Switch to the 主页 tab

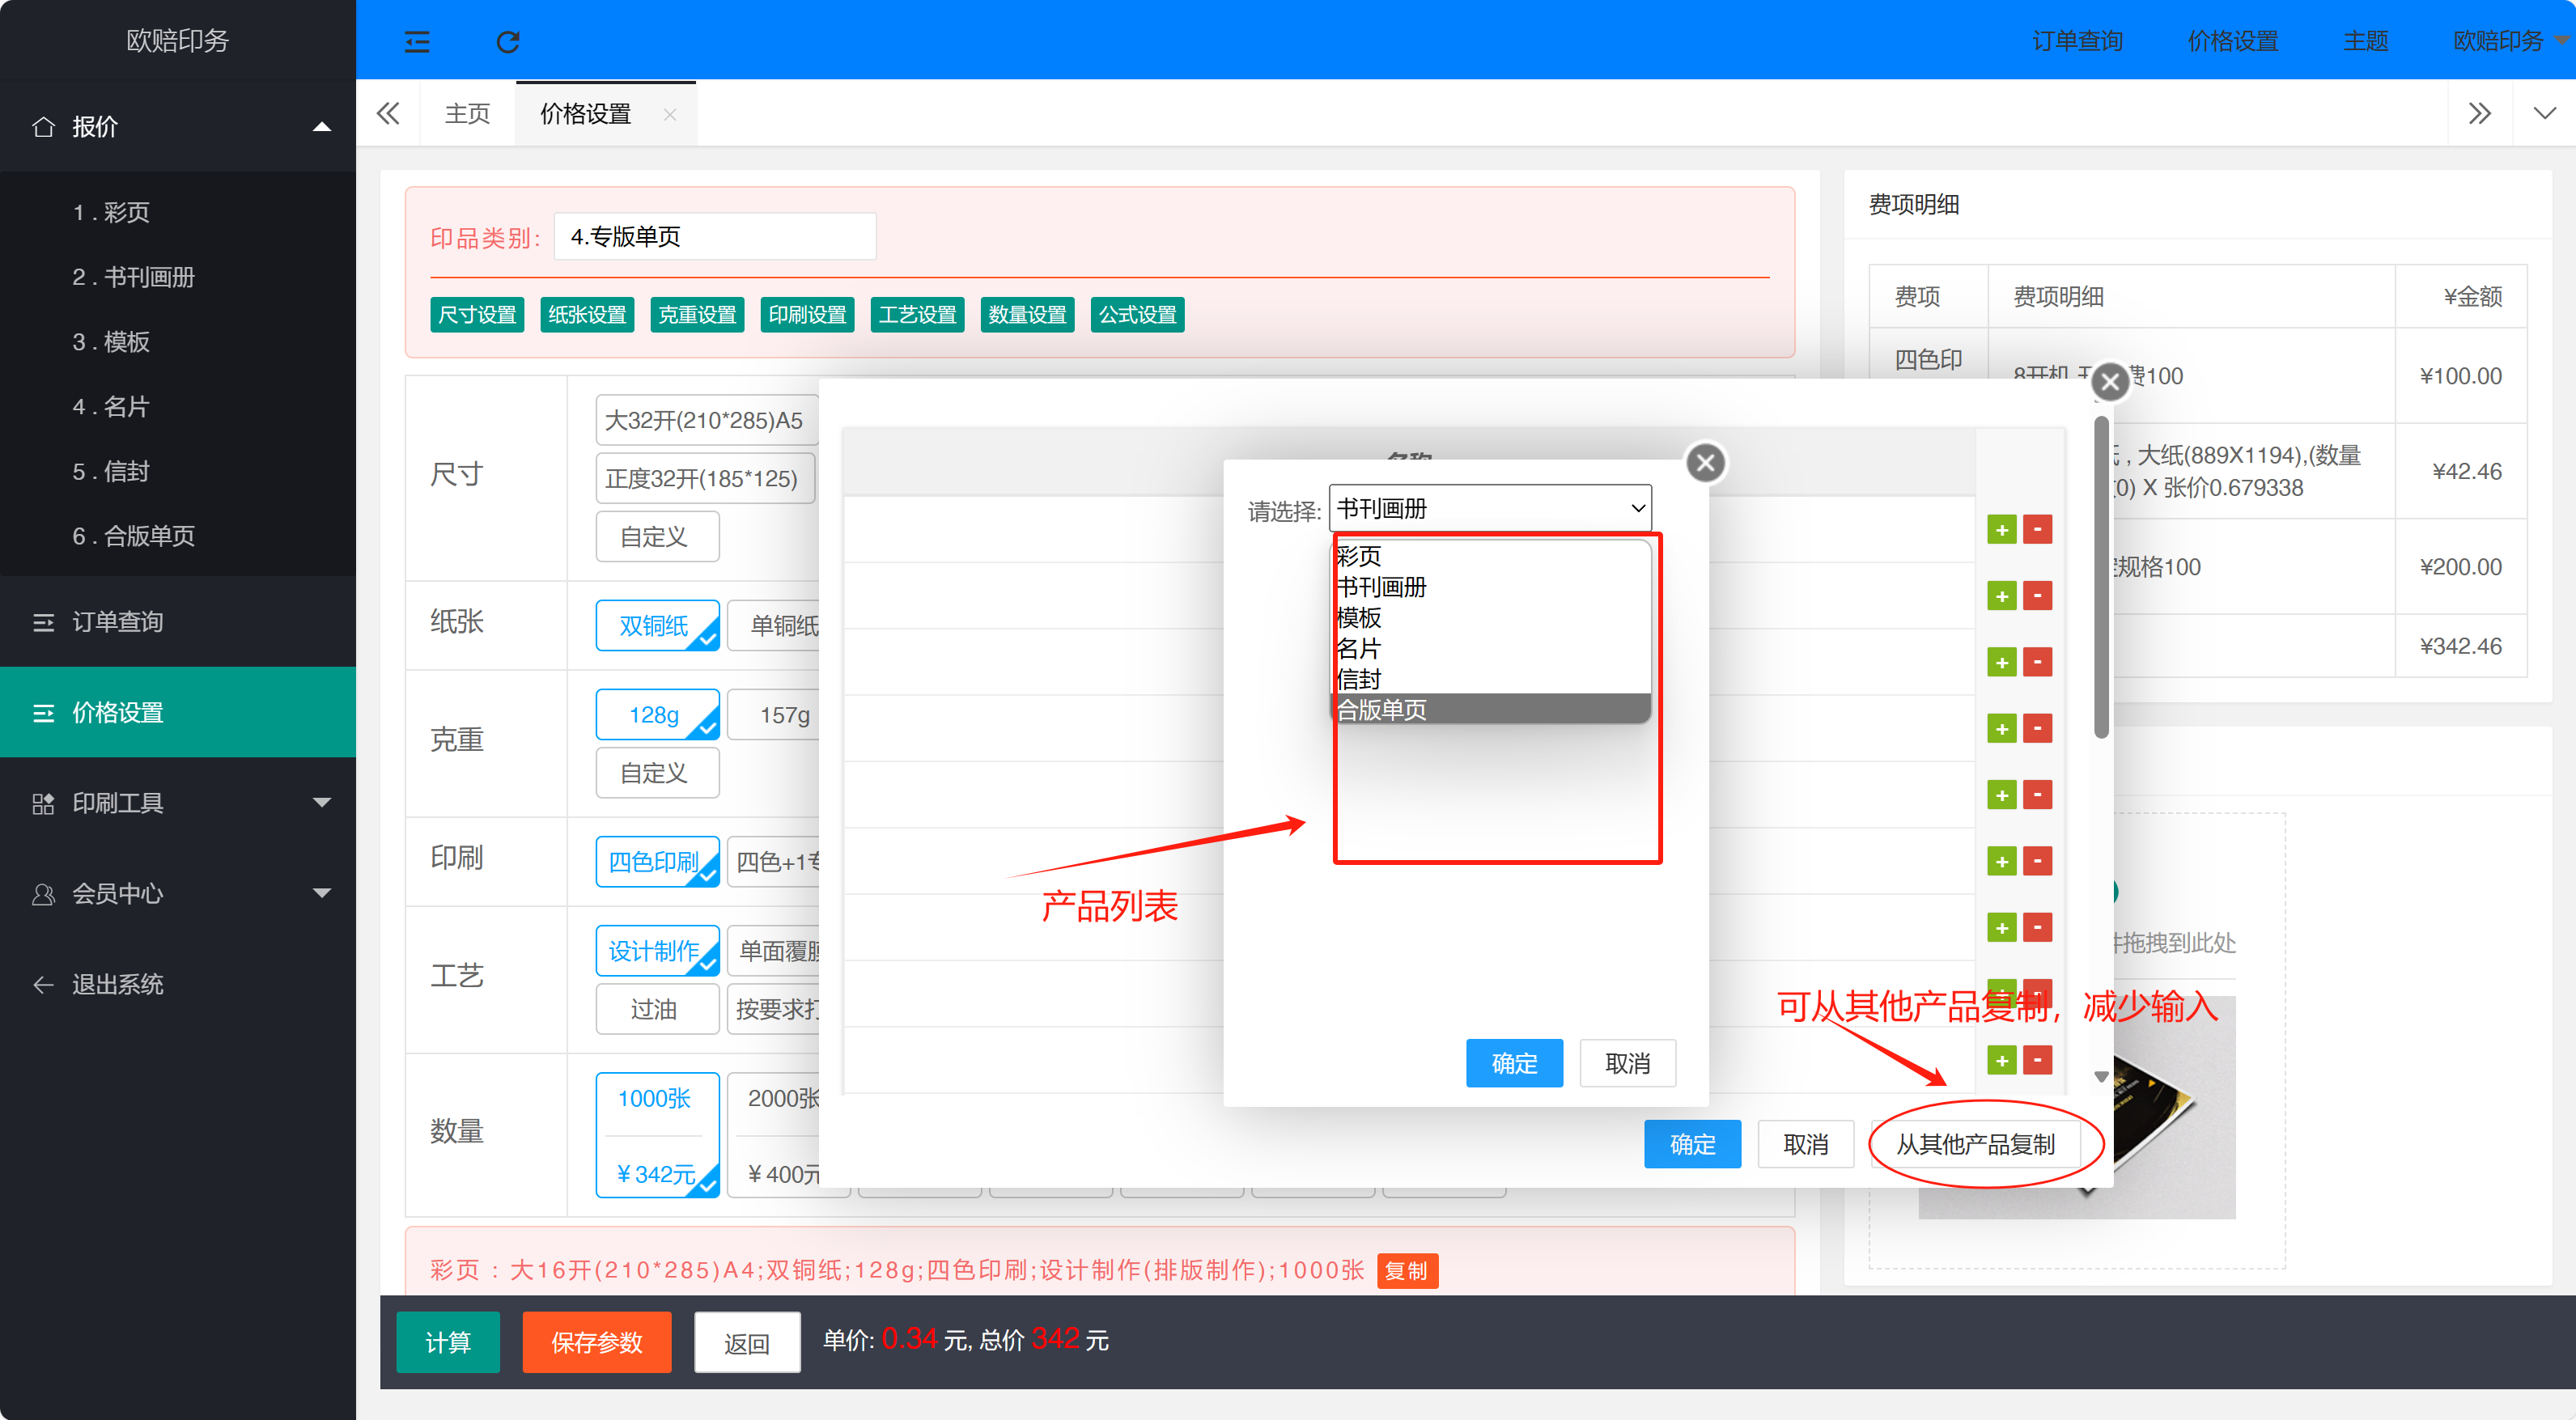tap(467, 114)
